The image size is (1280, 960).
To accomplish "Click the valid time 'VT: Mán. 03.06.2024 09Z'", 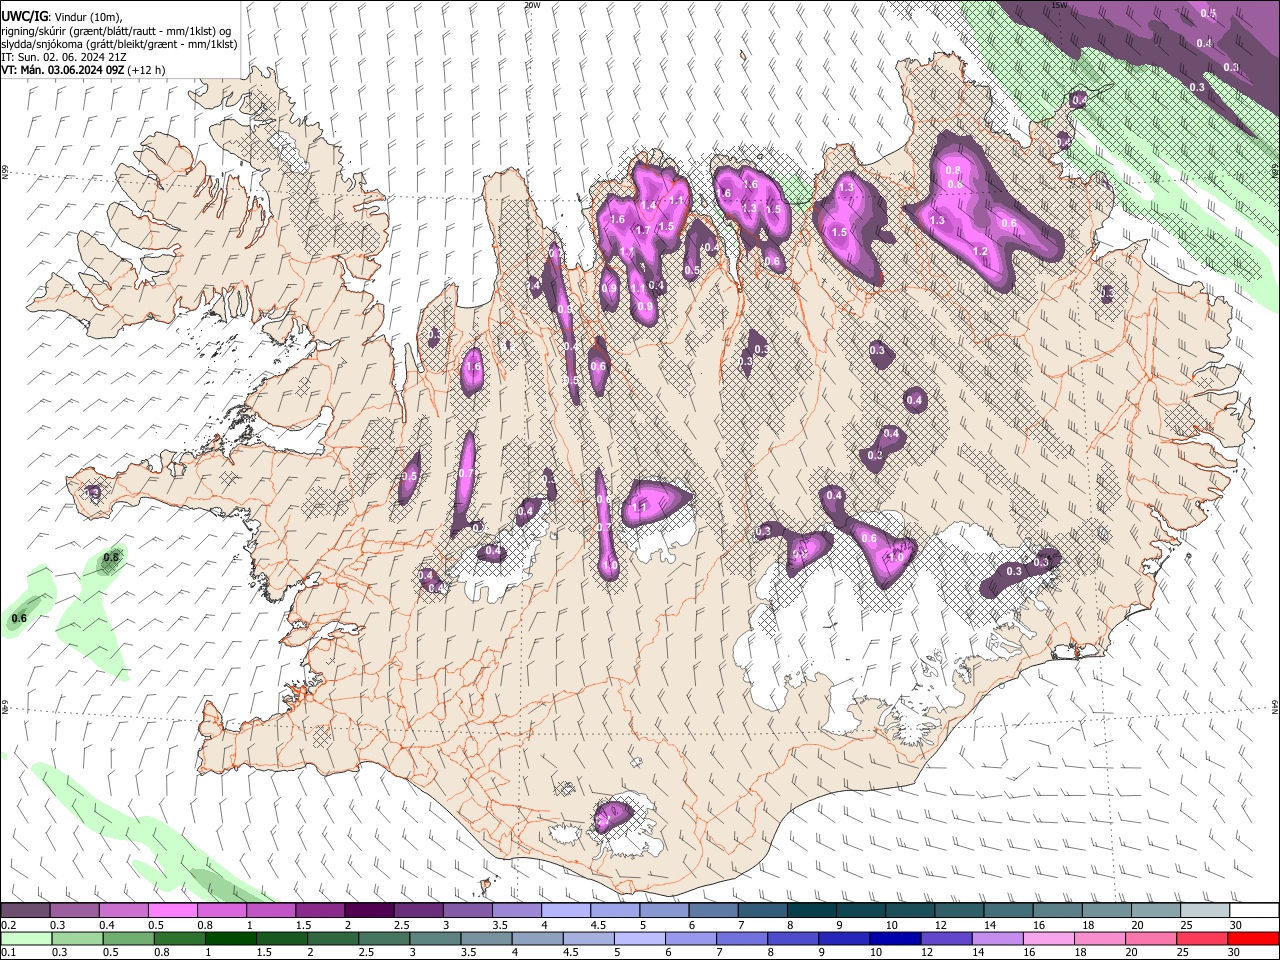I will (x=62, y=70).
